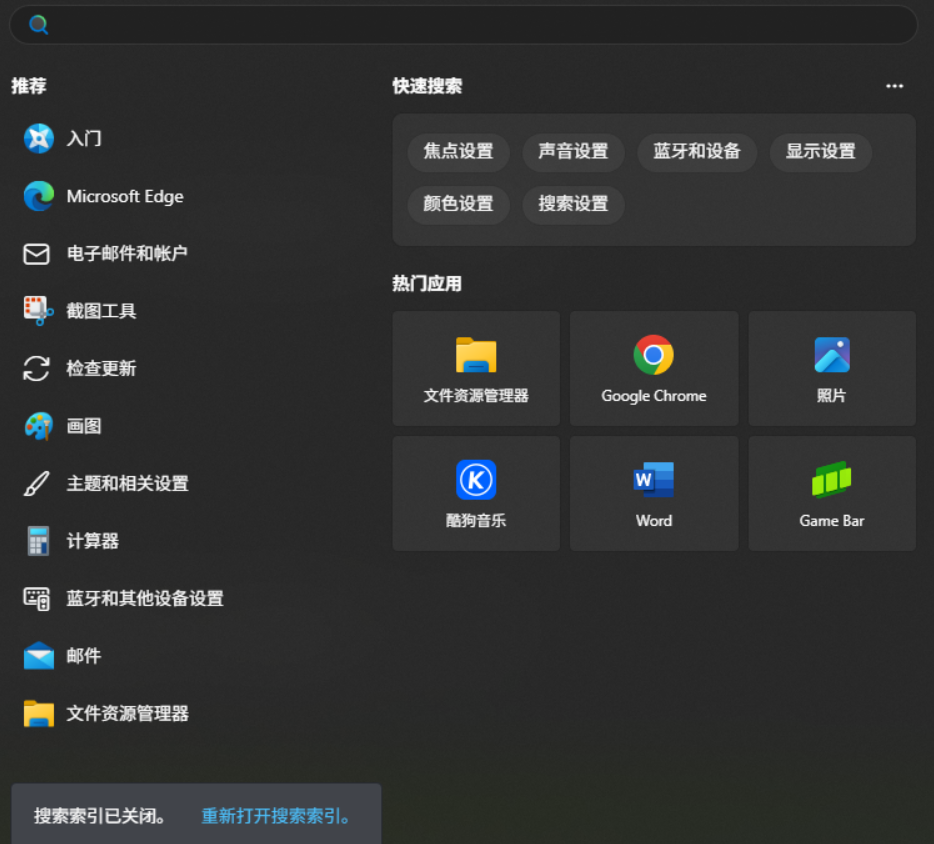Open 电子邮件和帐户 envelope icon
The width and height of the screenshot is (934, 844).
point(36,254)
